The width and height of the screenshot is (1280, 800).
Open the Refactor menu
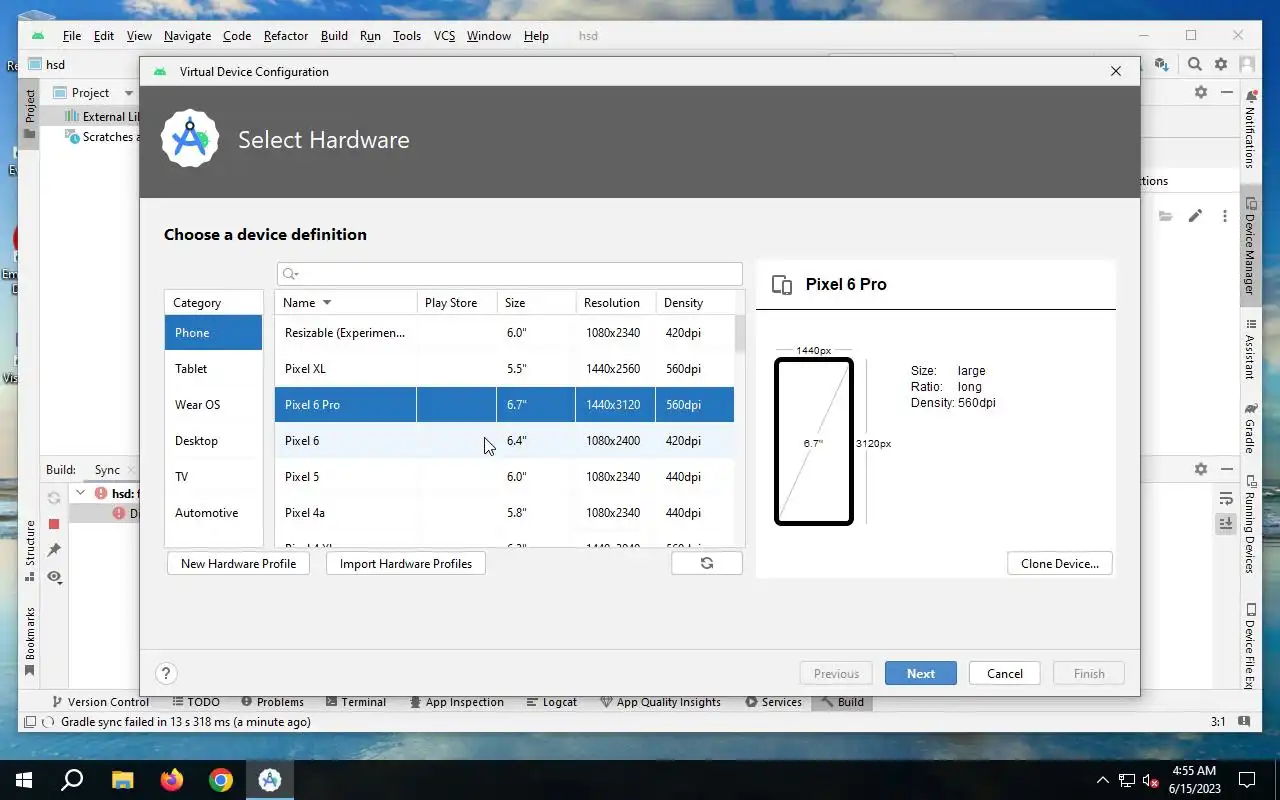(286, 36)
